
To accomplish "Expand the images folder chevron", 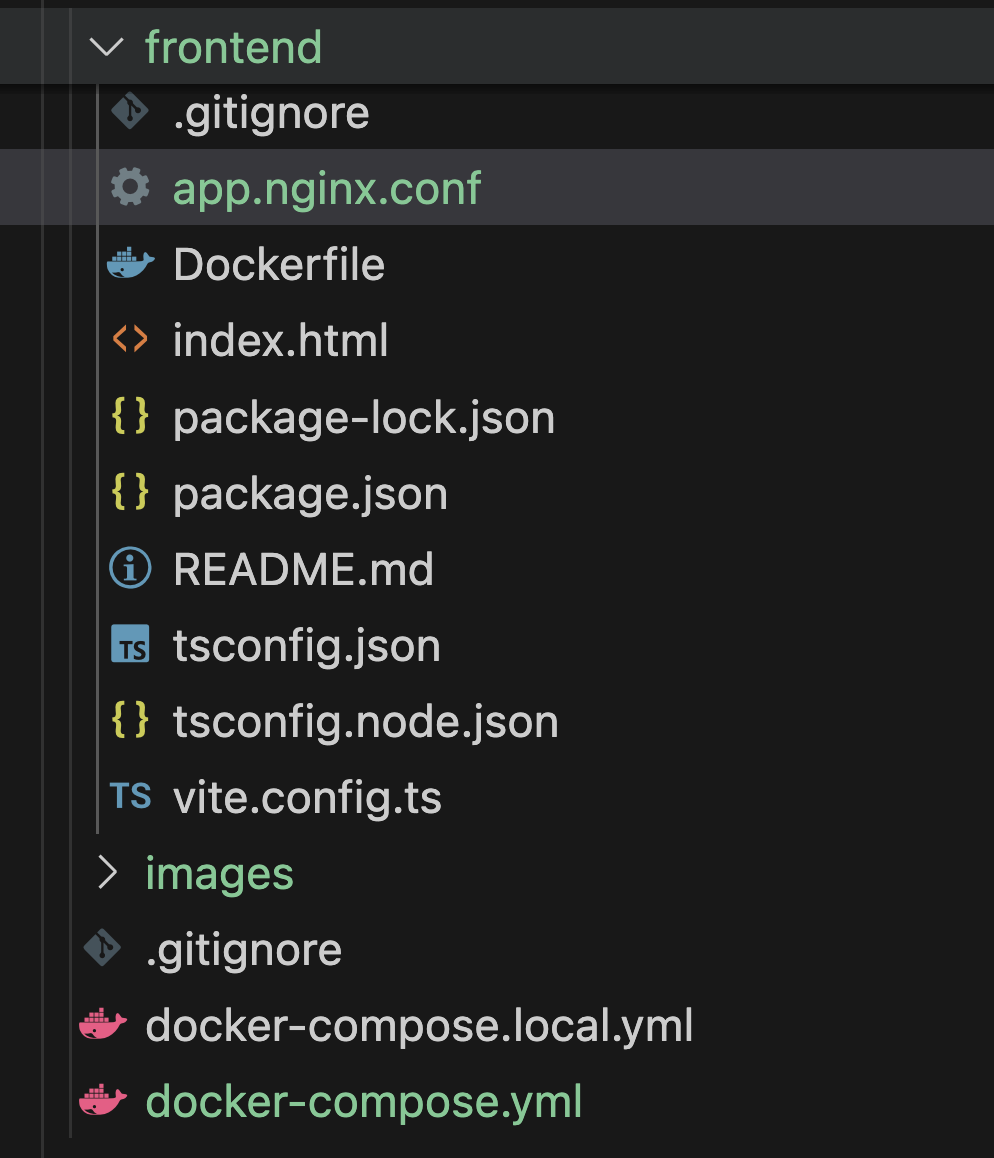I will click(106, 874).
